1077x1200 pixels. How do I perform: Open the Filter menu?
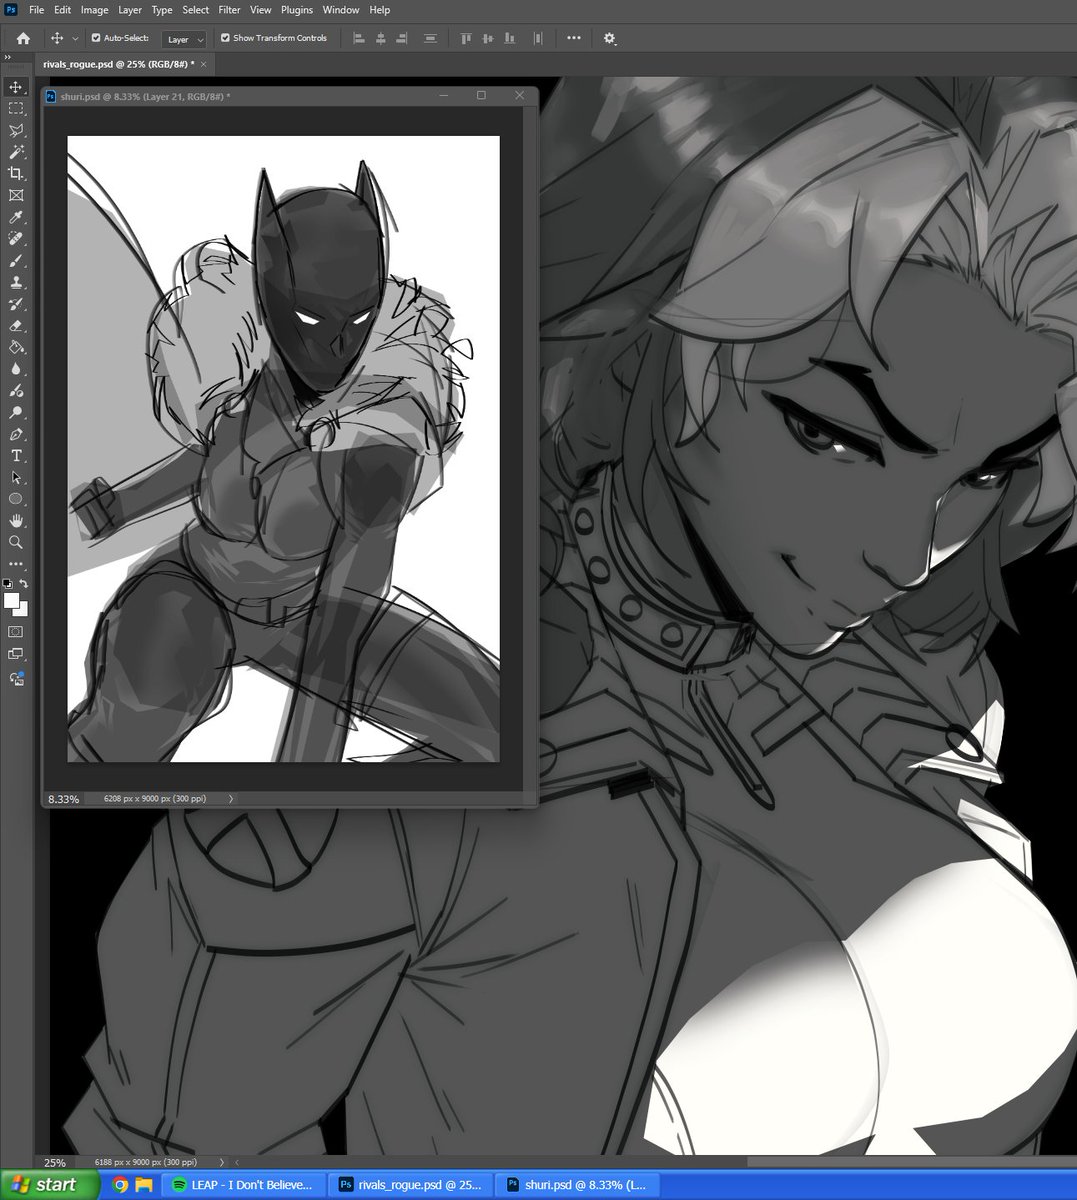click(x=230, y=10)
